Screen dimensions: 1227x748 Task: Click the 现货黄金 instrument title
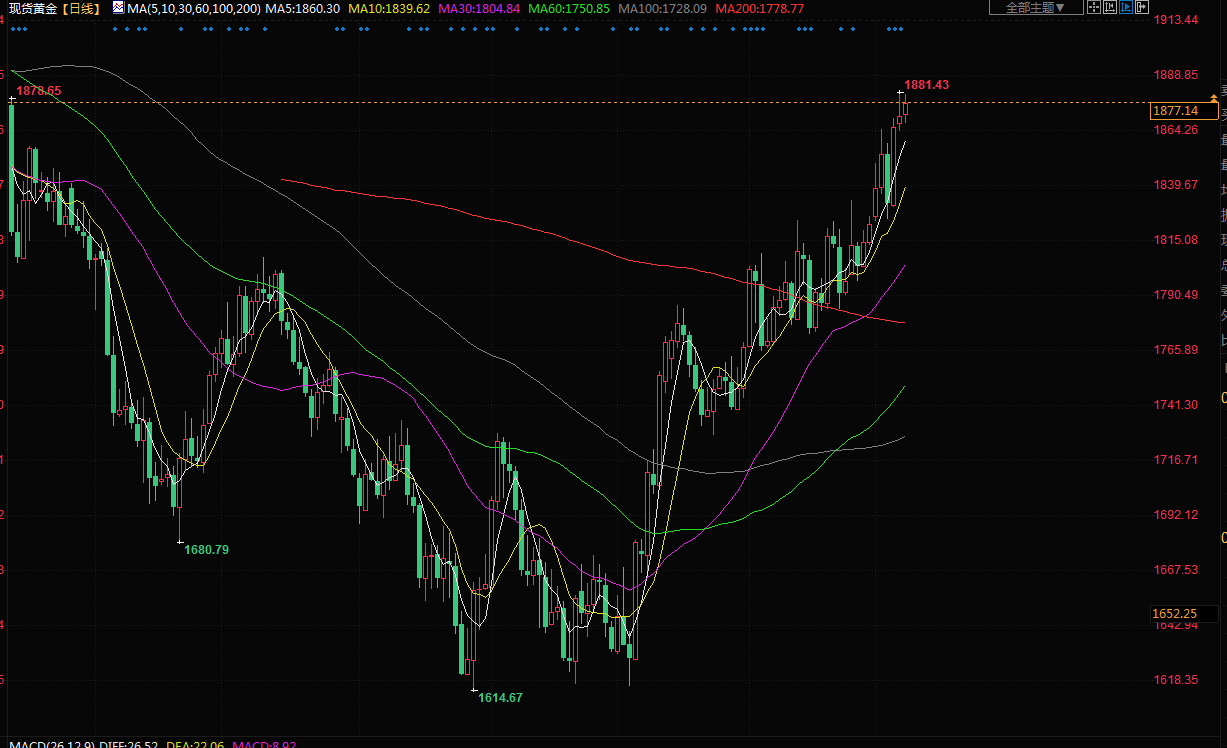31,8
